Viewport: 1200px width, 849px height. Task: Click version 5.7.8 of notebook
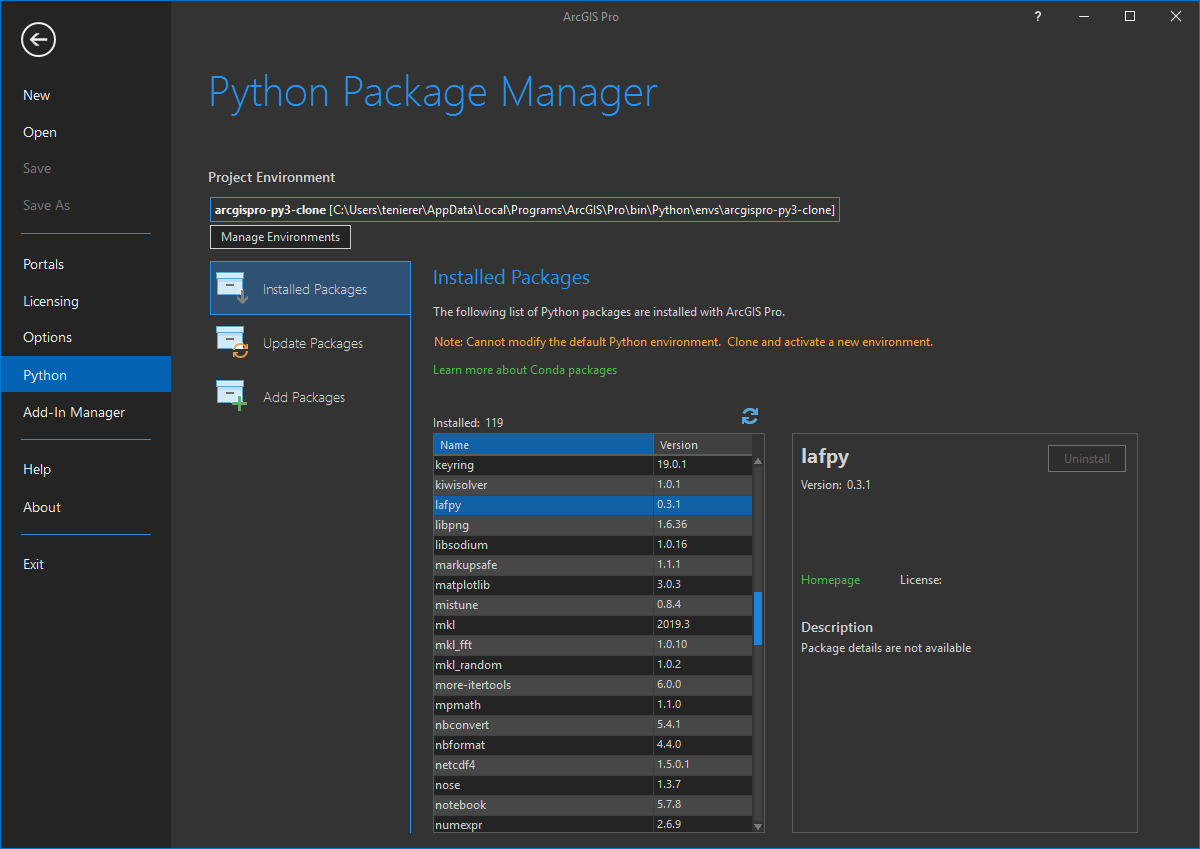(x=669, y=805)
